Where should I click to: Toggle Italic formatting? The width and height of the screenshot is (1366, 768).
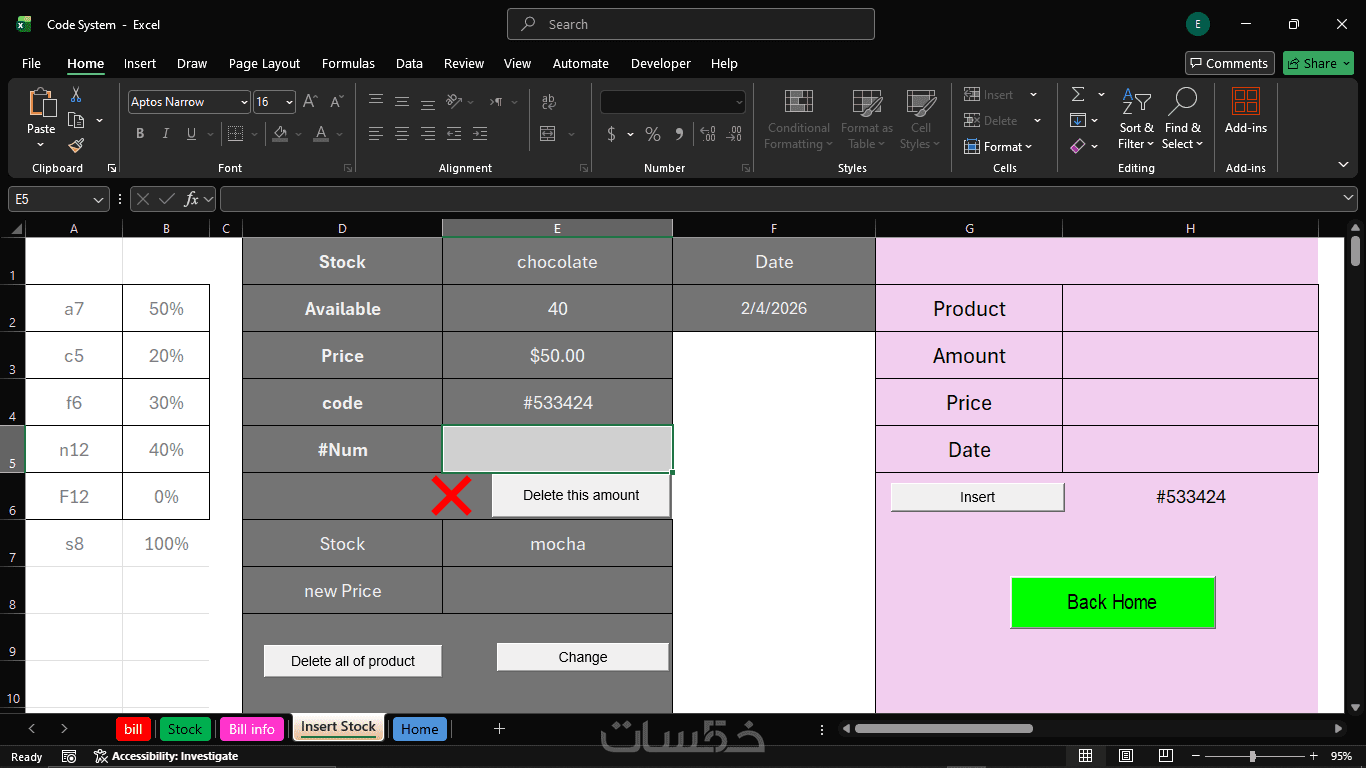click(x=166, y=134)
